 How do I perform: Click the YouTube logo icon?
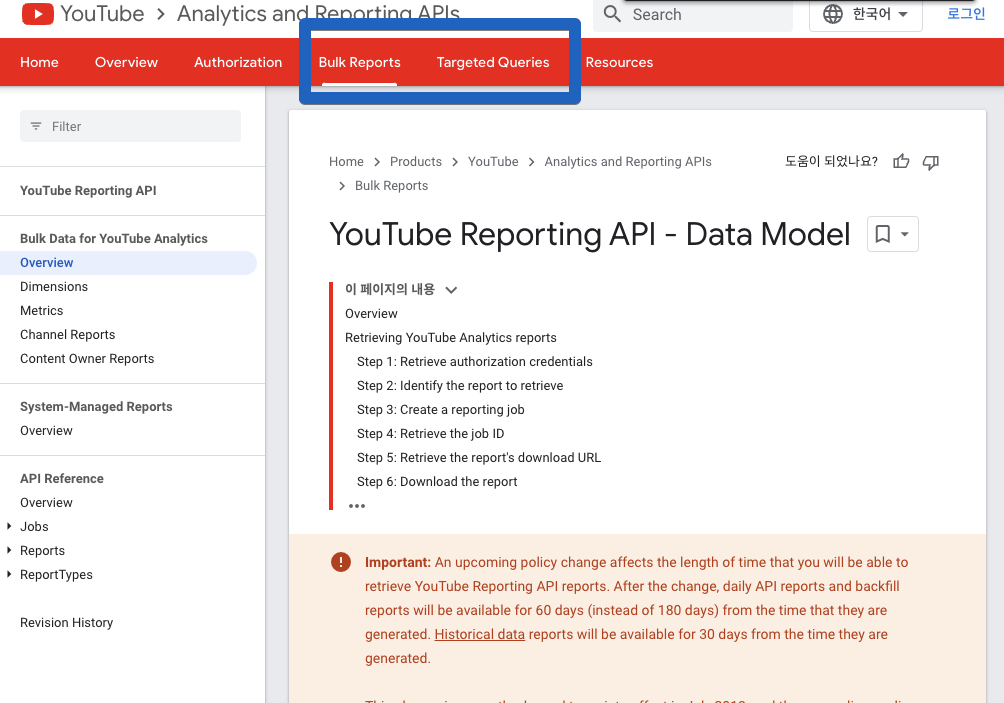pos(38,13)
